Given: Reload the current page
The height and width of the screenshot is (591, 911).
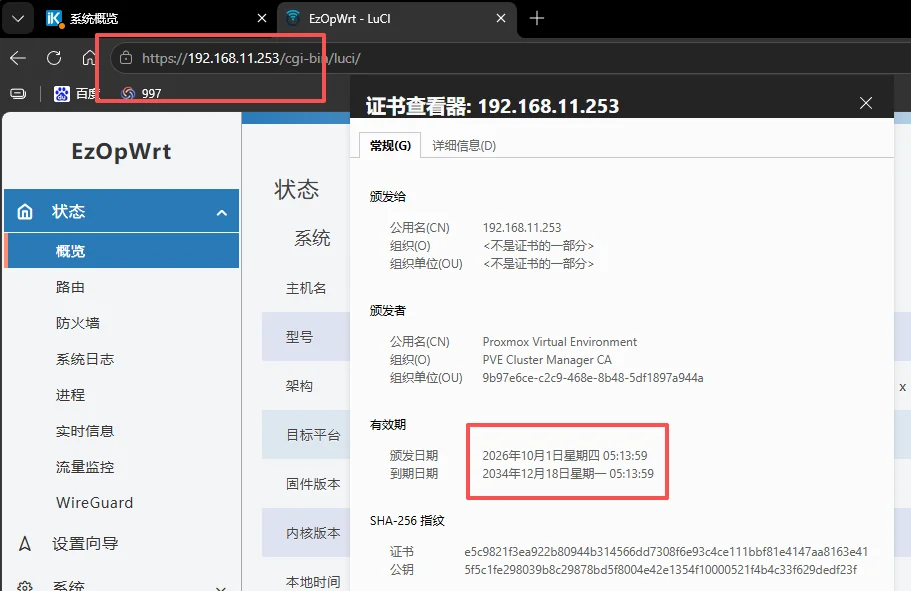Looking at the screenshot, I should [54, 58].
